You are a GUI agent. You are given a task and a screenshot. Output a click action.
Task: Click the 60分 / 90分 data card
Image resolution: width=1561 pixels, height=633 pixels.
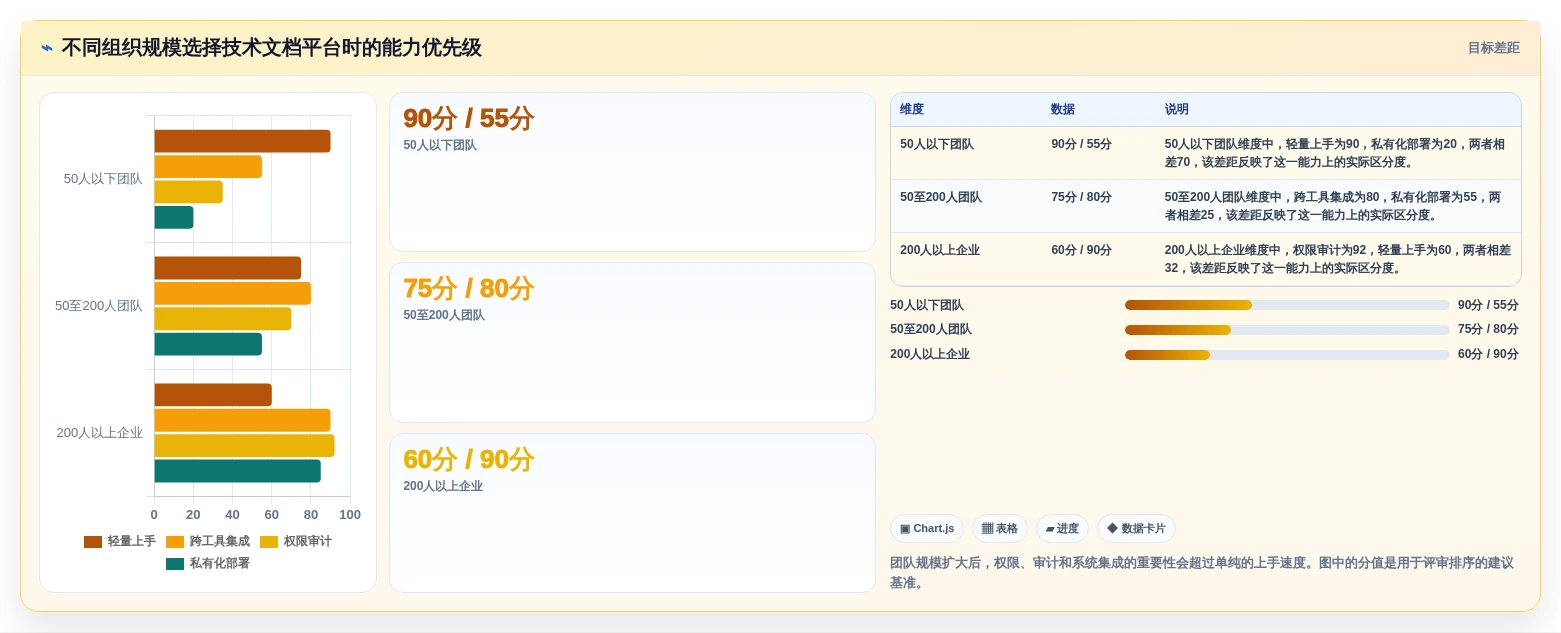pos(632,513)
